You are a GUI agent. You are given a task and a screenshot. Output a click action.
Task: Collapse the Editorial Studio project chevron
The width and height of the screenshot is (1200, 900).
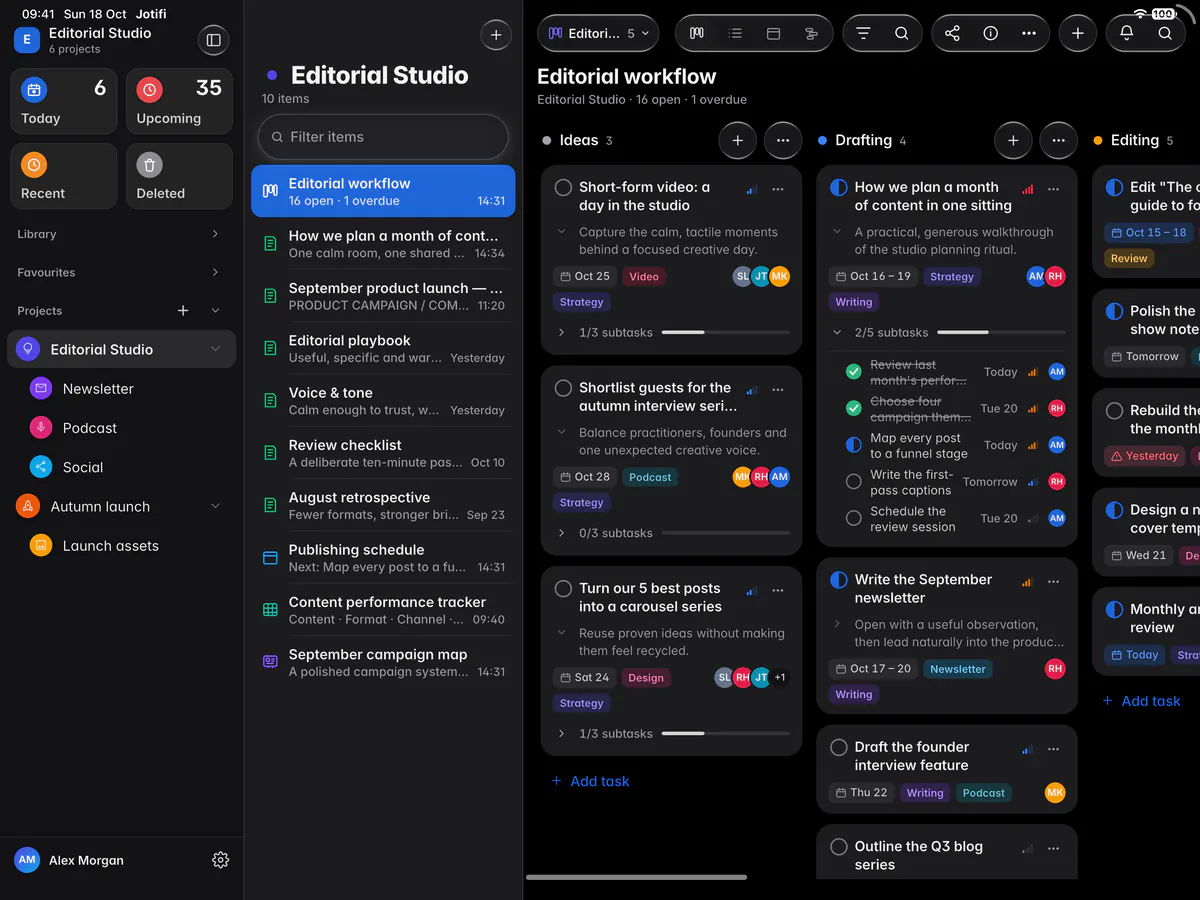pyautogui.click(x=215, y=349)
